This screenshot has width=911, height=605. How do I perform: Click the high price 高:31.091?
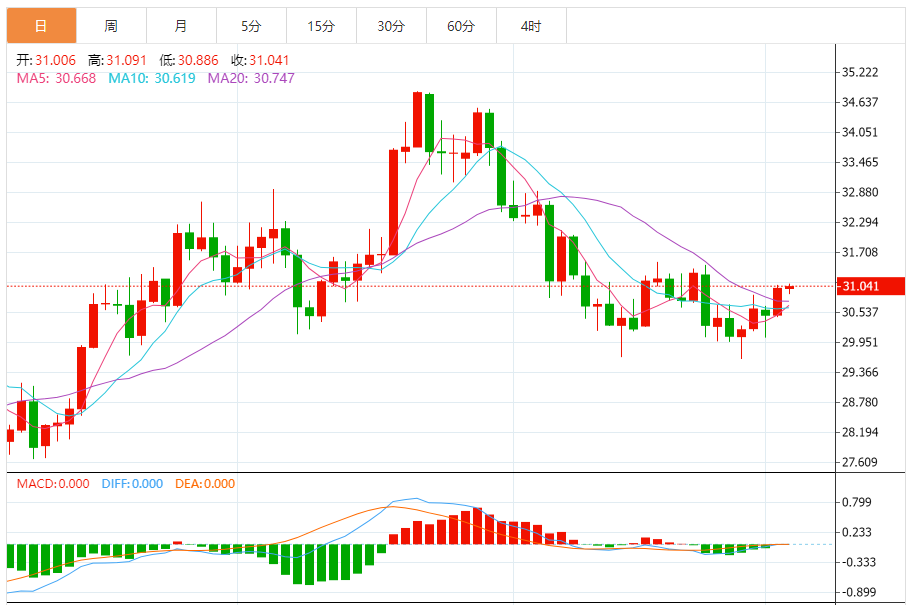[117, 60]
